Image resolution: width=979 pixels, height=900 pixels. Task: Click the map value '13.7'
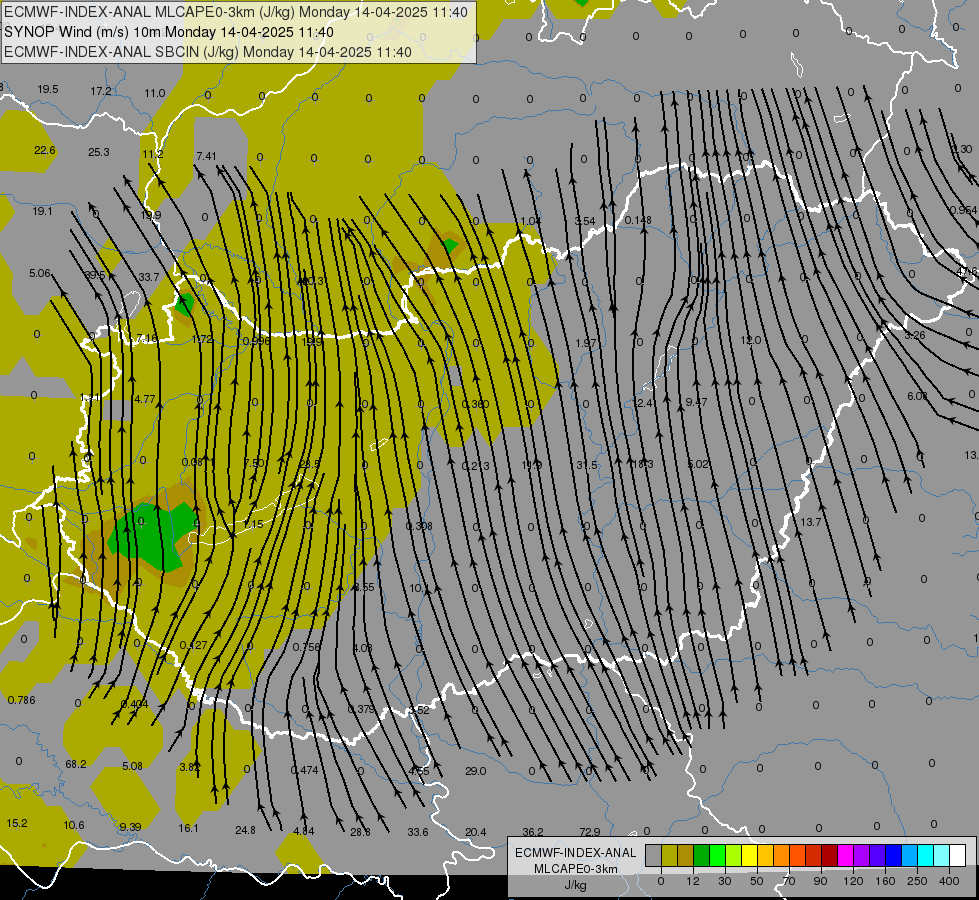tap(810, 522)
